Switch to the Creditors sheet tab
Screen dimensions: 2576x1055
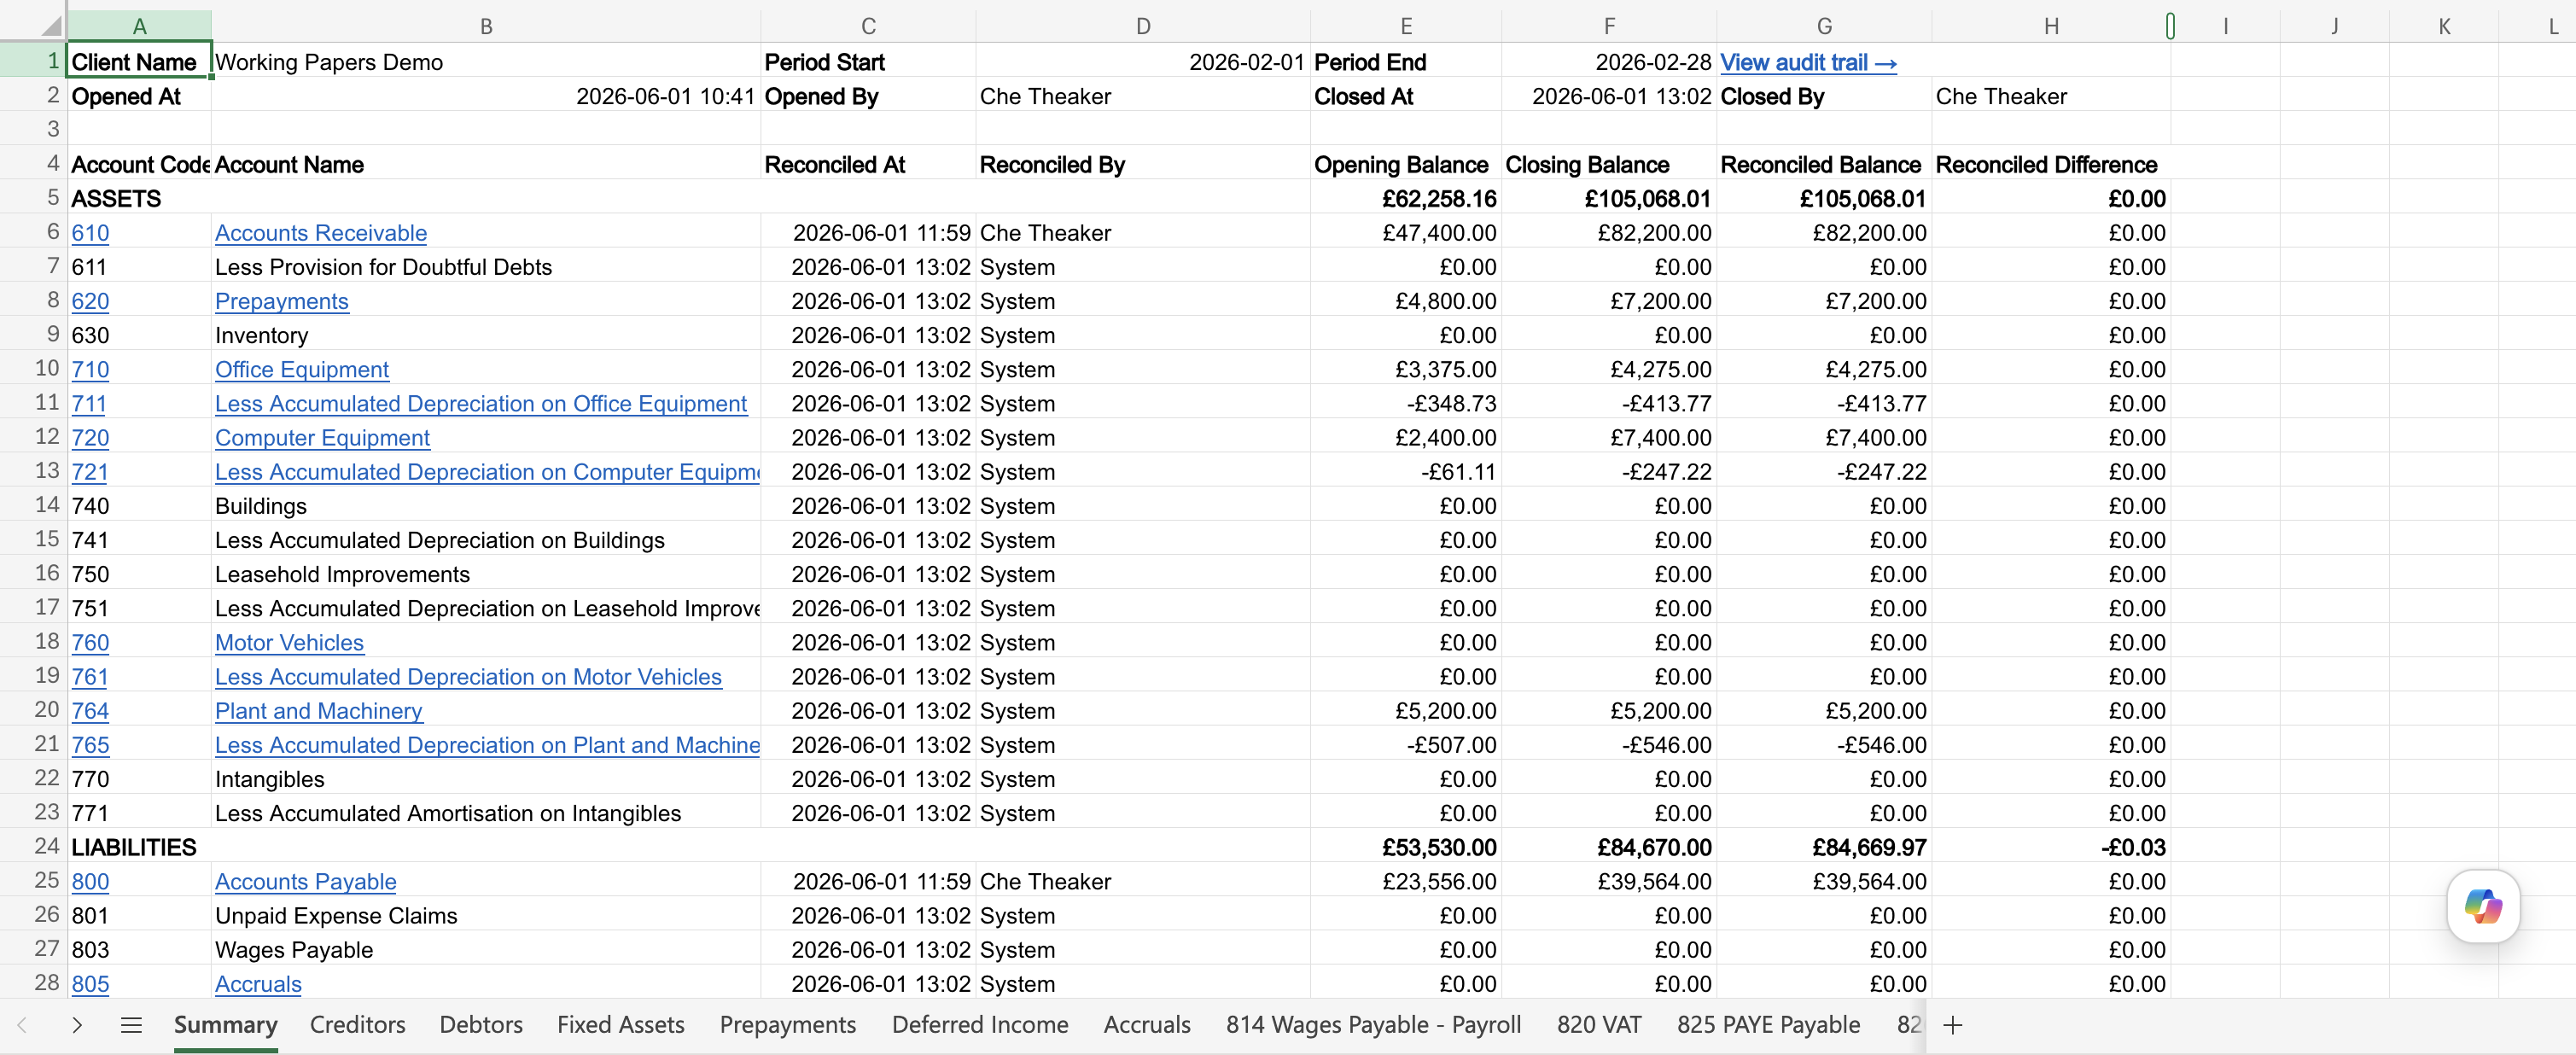(357, 1025)
